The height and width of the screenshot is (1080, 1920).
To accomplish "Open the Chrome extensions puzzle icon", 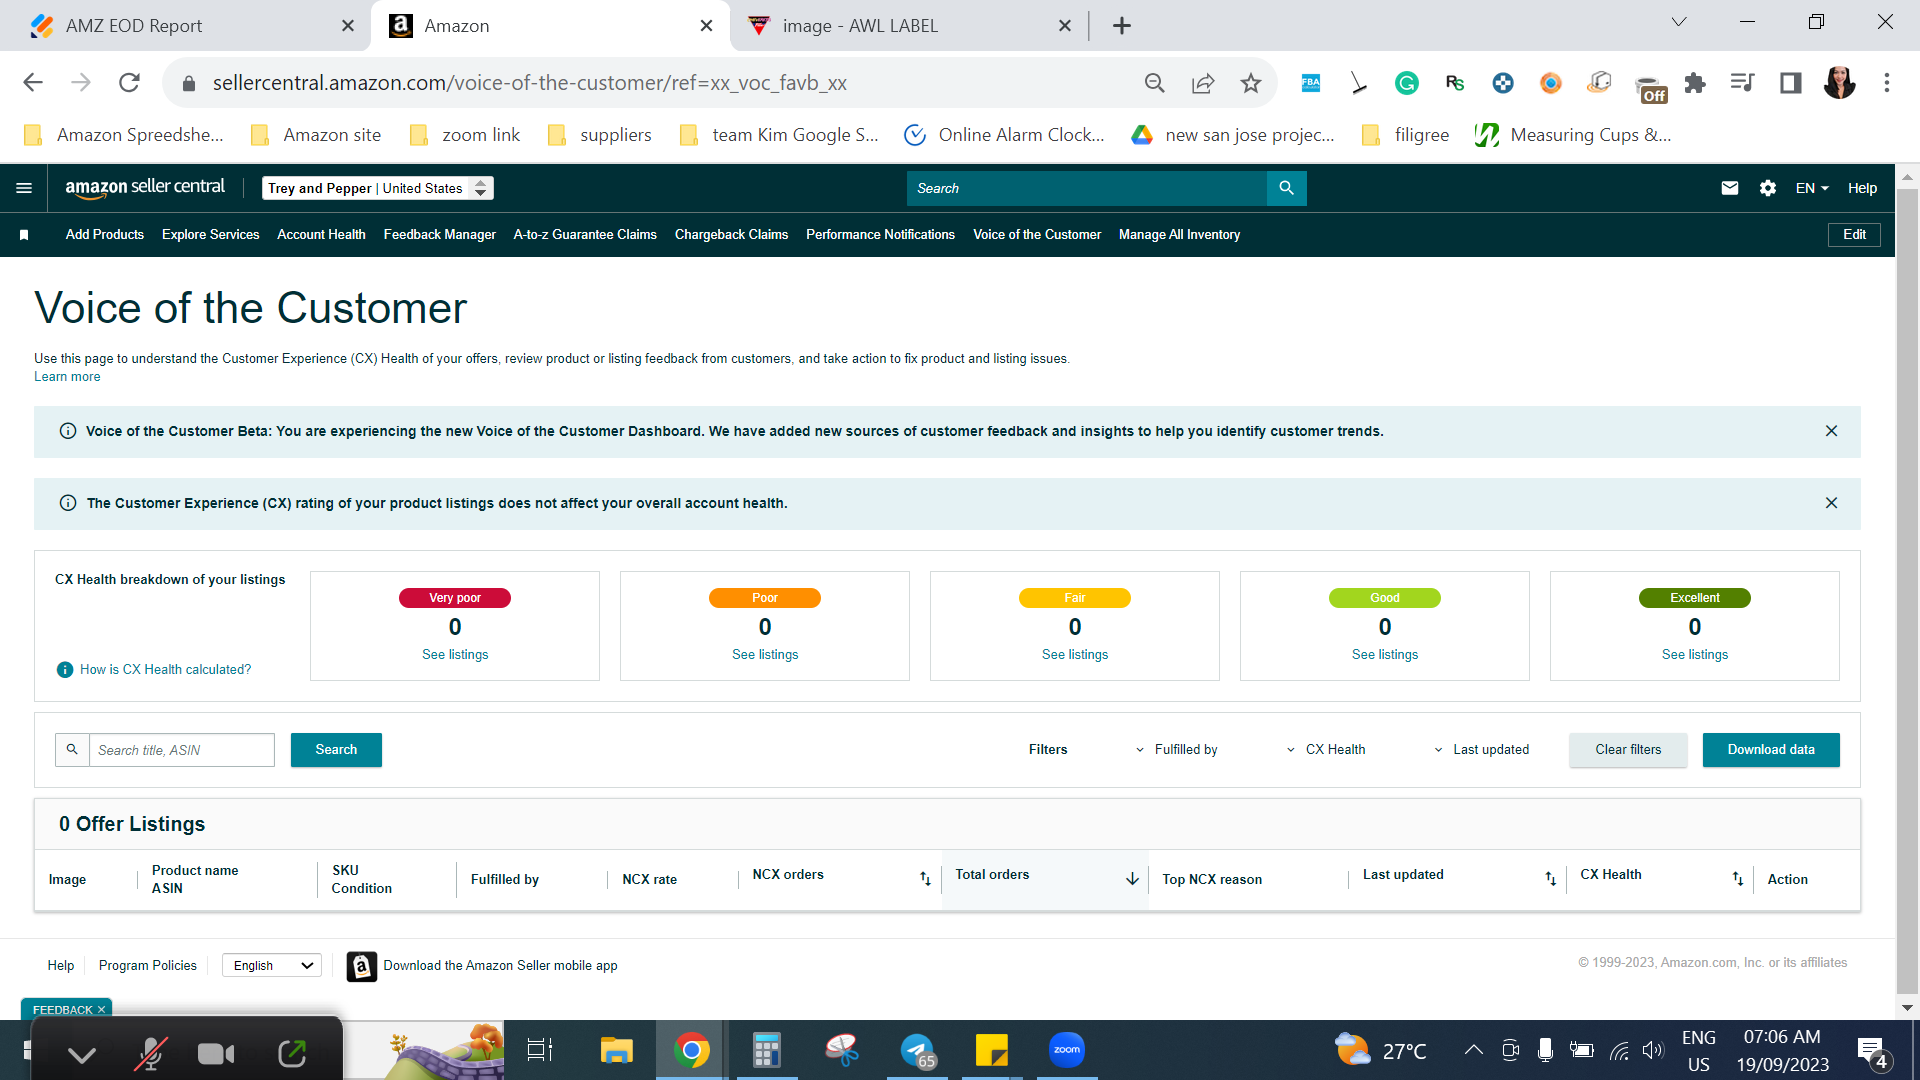I will [1695, 83].
